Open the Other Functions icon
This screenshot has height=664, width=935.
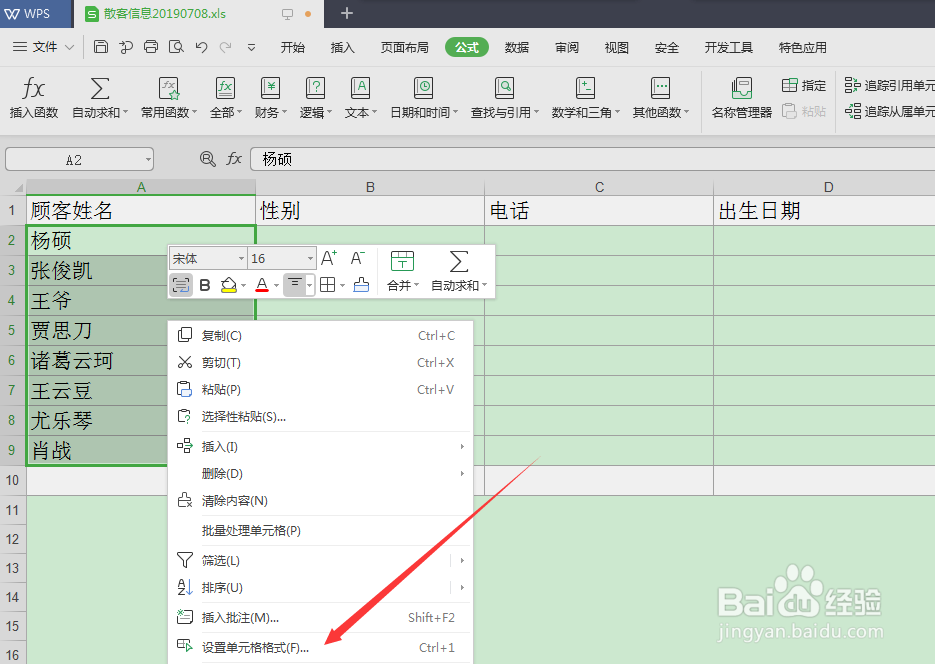pyautogui.click(x=661, y=89)
